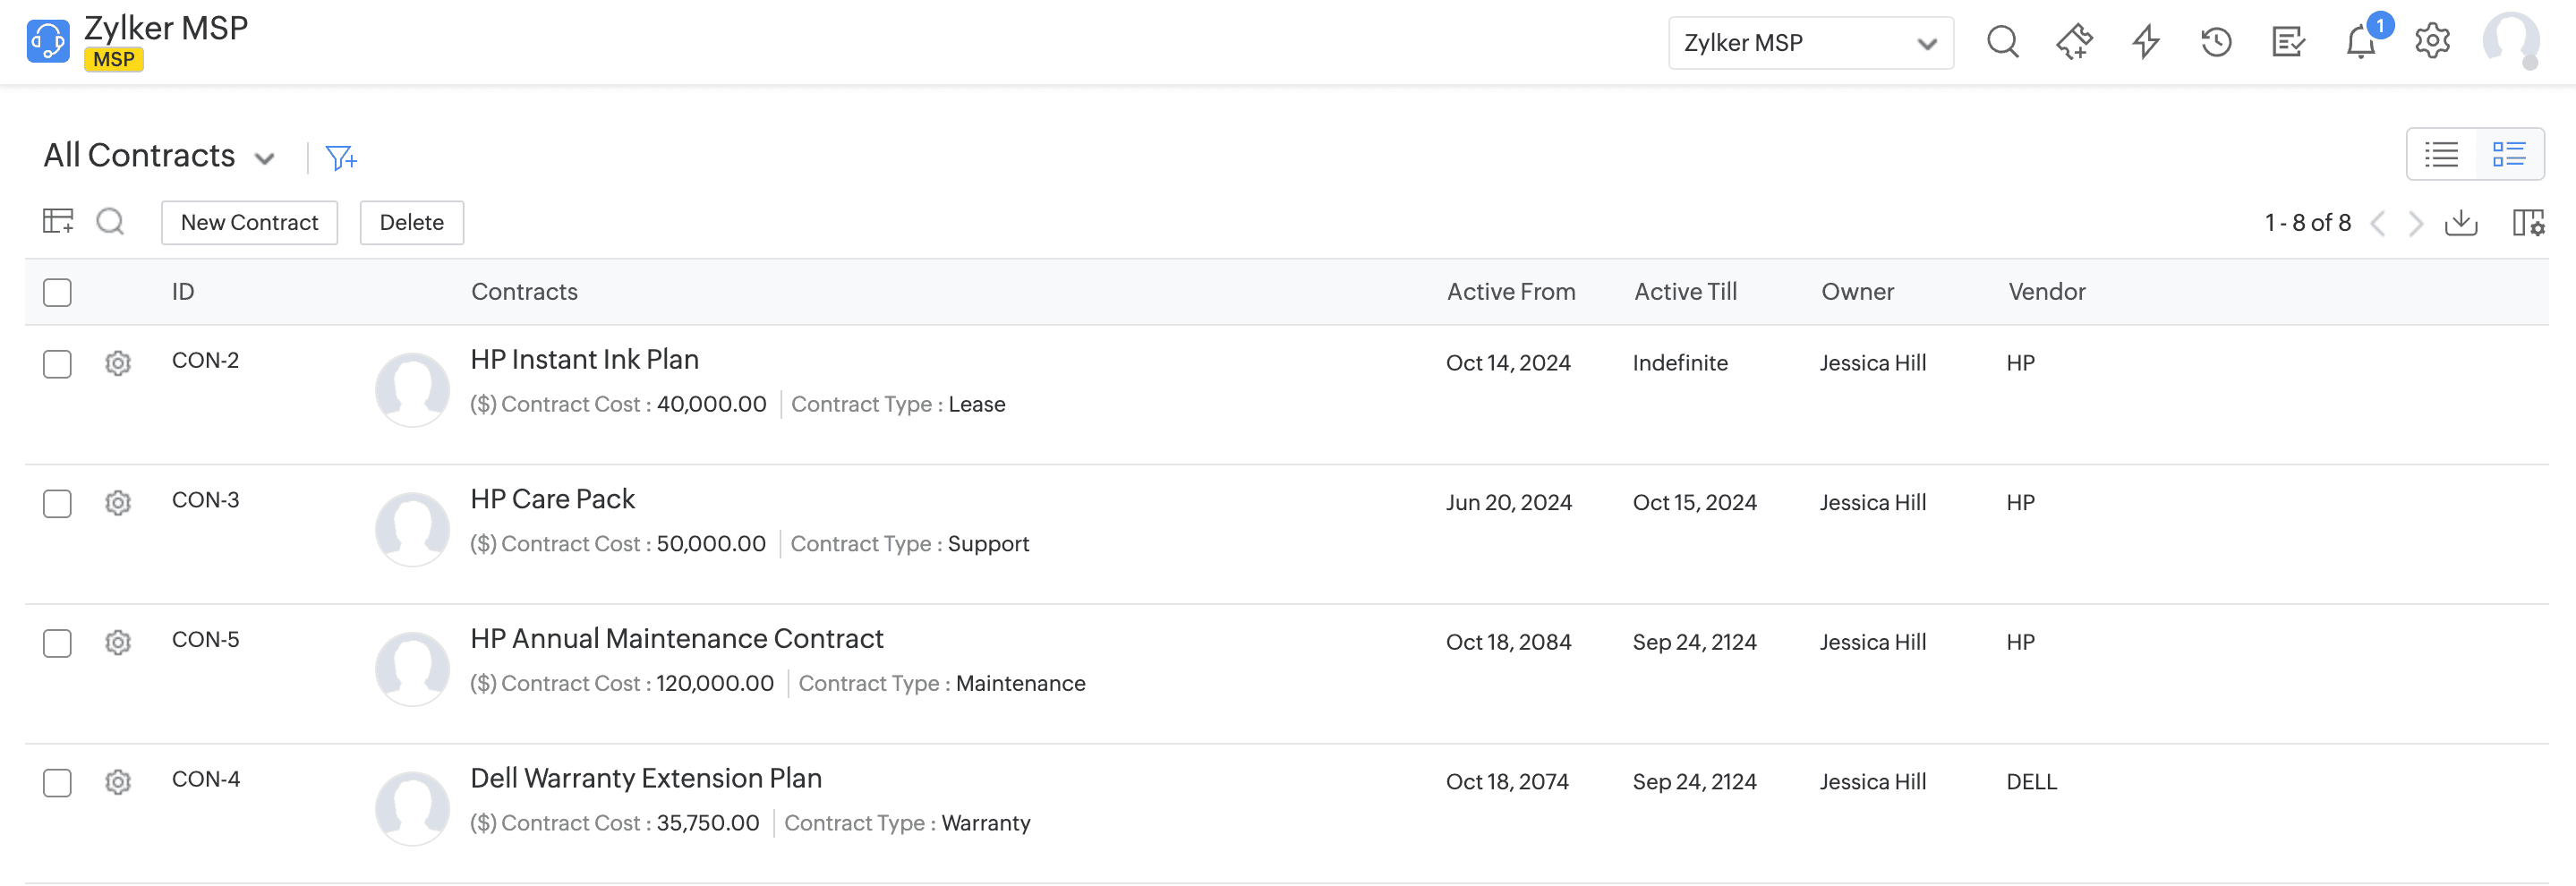2576x886 pixels.
Task: Click the lightning bolt quick actions icon
Action: pos(2145,42)
